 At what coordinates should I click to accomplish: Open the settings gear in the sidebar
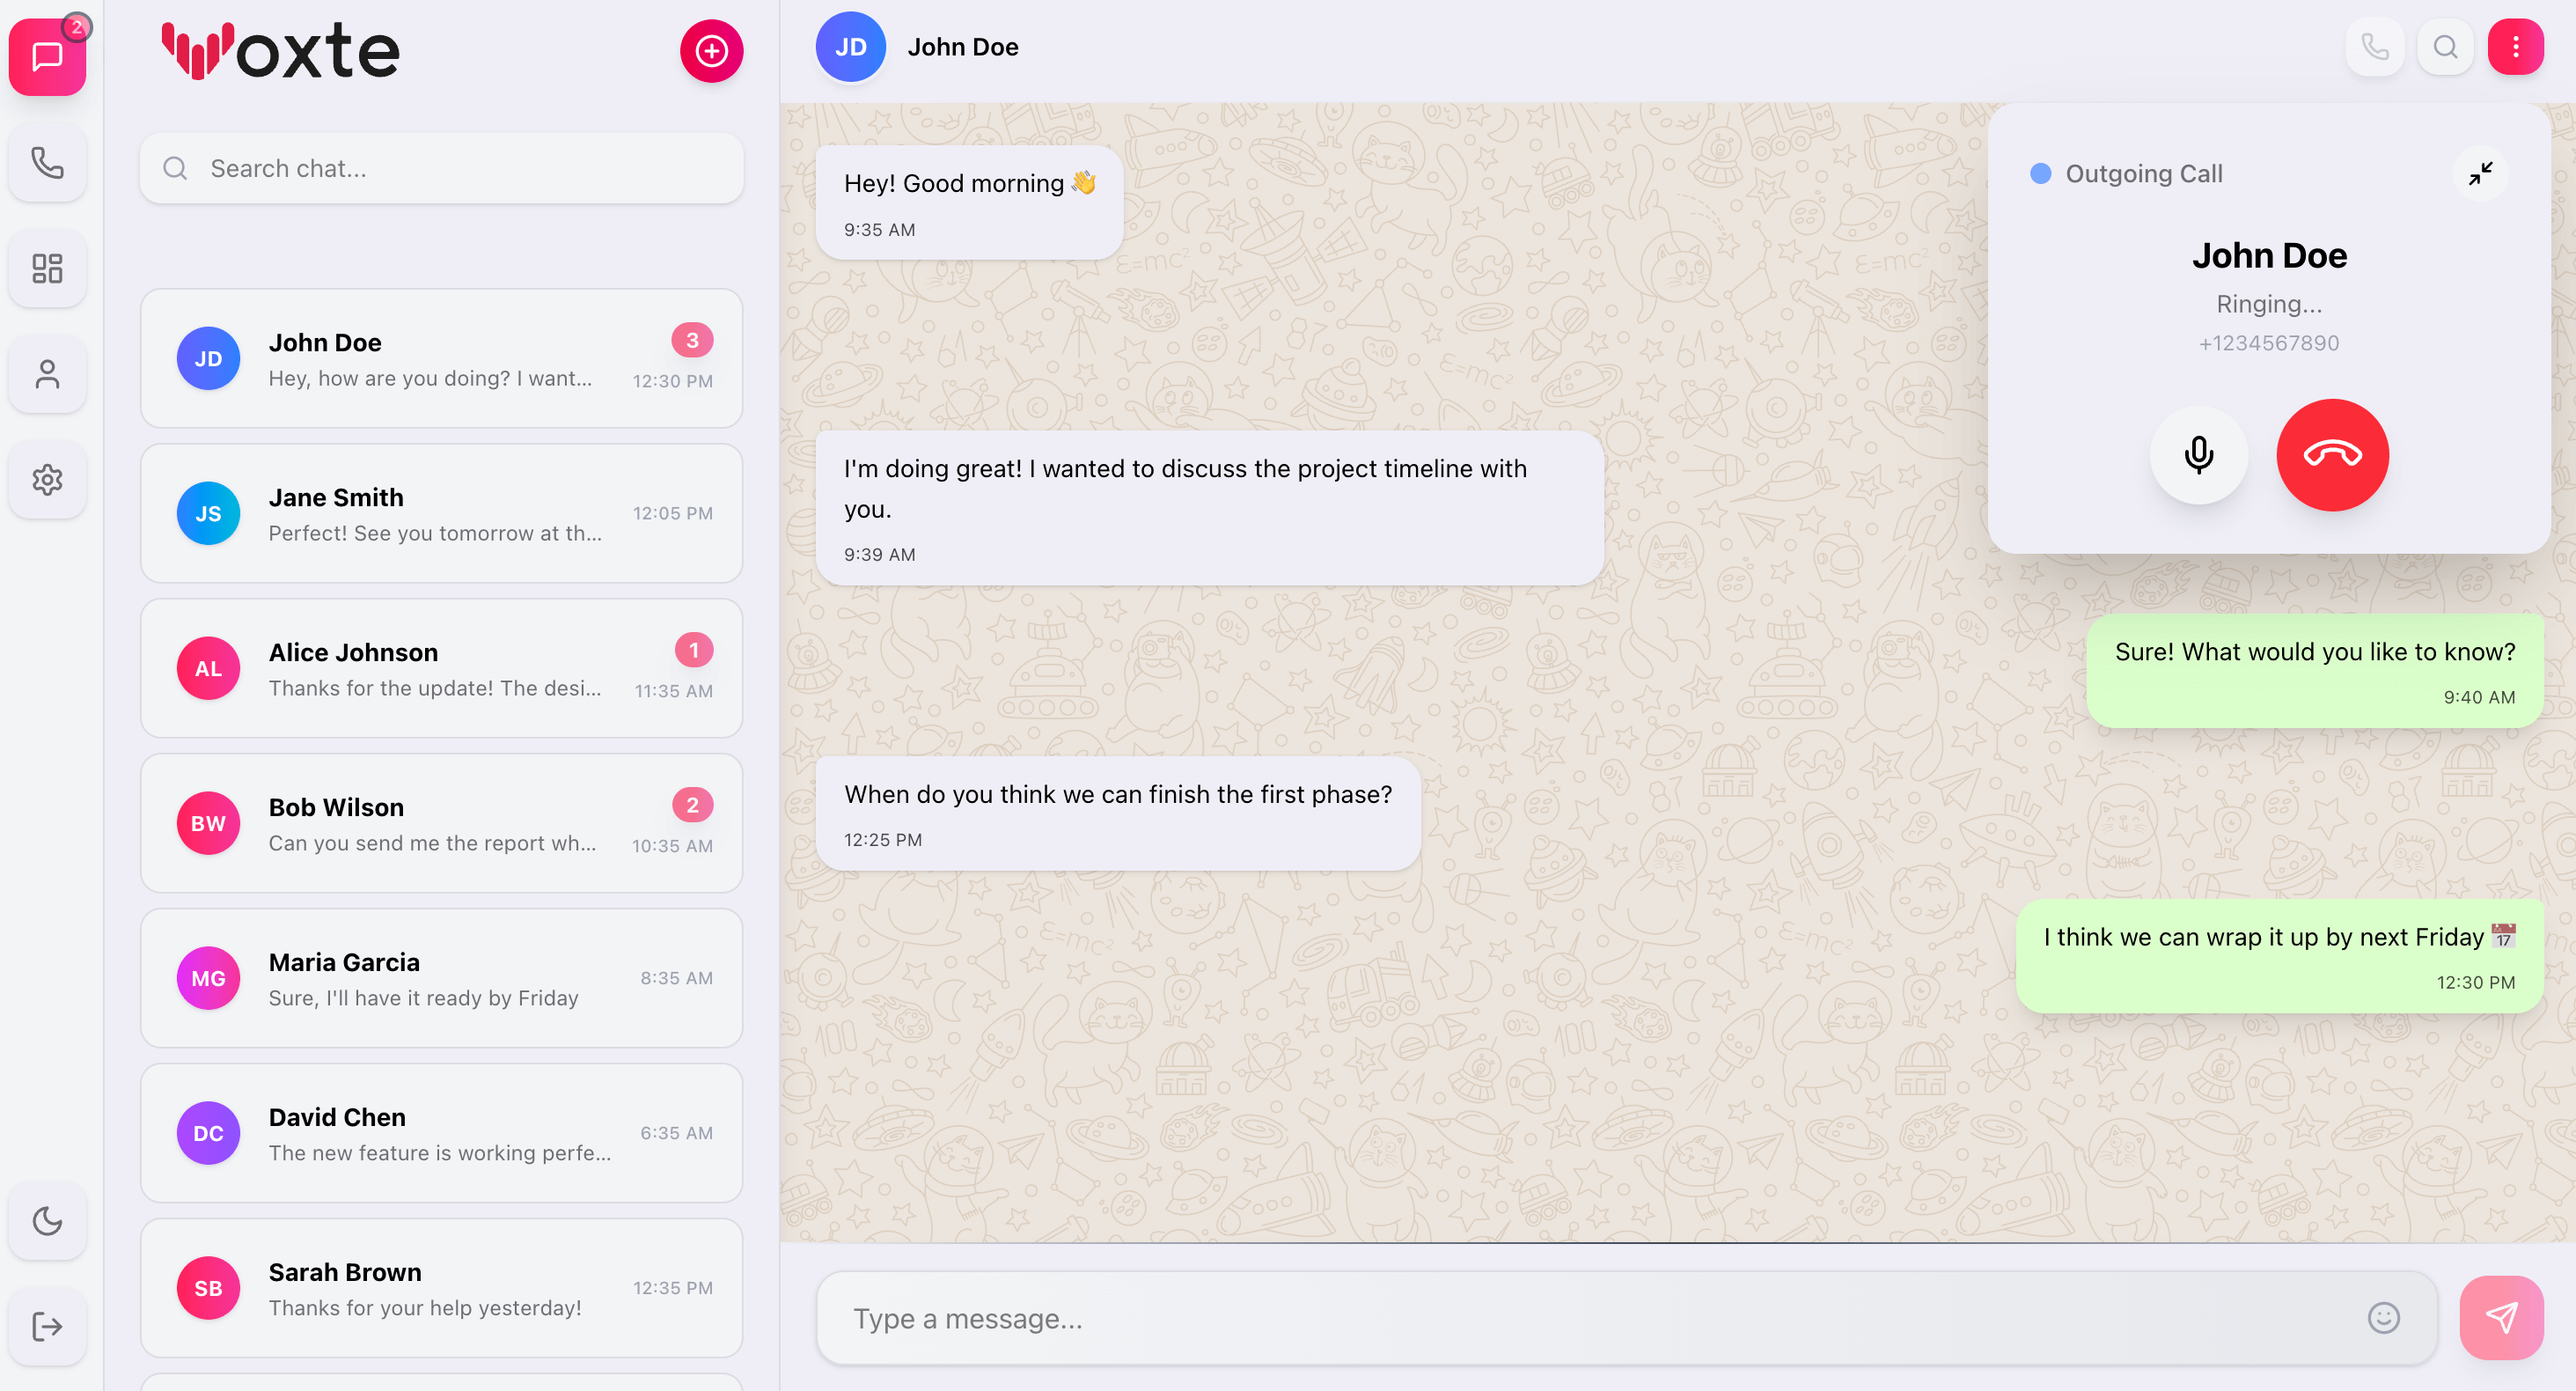tap(47, 479)
